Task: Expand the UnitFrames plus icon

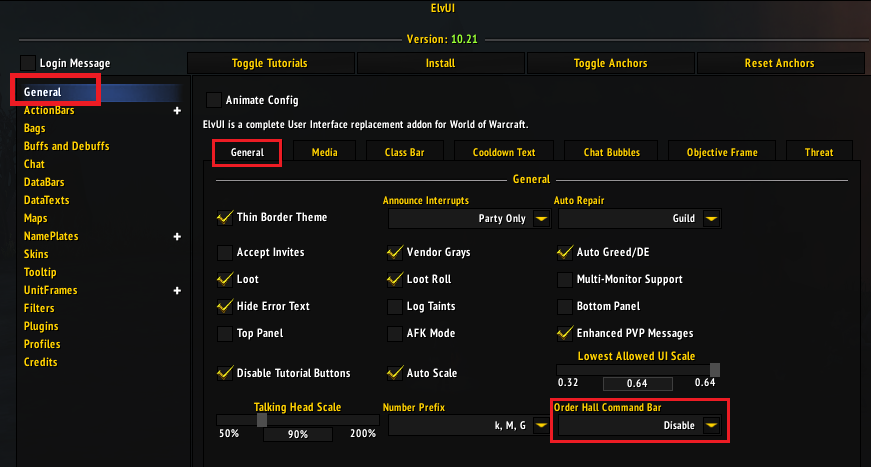Action: pos(177,290)
